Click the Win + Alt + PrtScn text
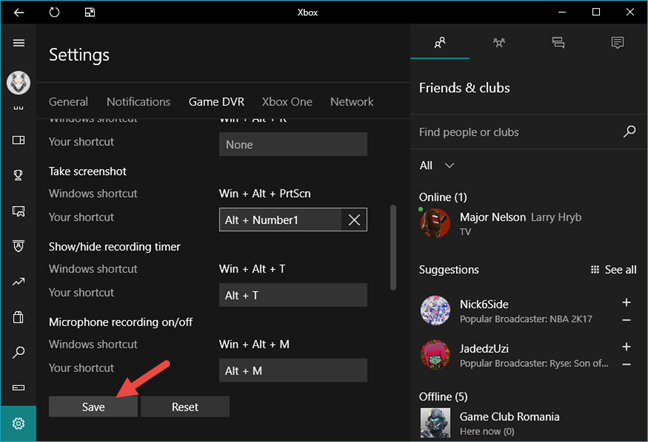The image size is (648, 442). pyautogui.click(x=264, y=193)
